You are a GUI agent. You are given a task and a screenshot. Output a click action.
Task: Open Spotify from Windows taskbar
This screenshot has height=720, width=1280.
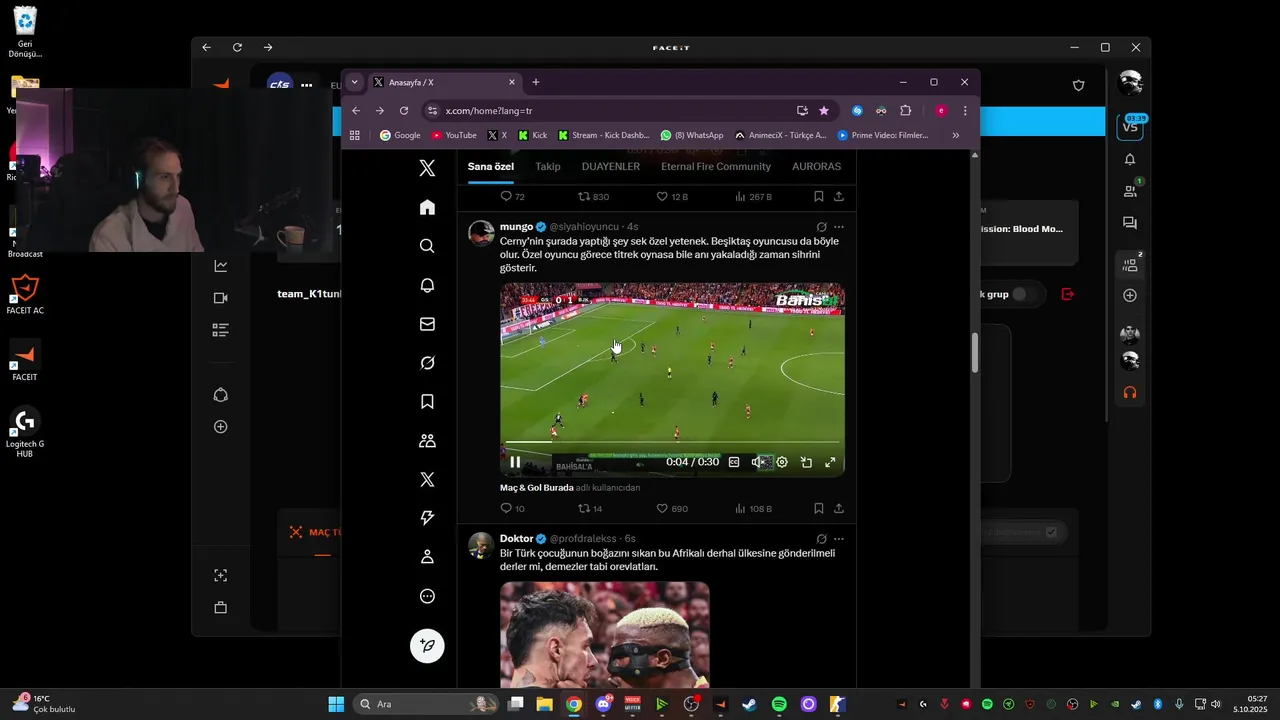(779, 704)
